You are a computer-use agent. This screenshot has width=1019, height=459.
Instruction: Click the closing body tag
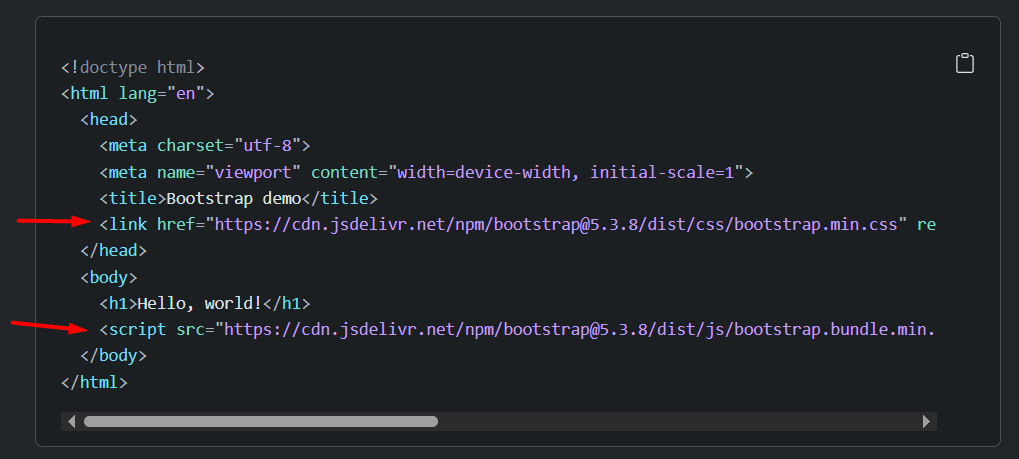113,355
